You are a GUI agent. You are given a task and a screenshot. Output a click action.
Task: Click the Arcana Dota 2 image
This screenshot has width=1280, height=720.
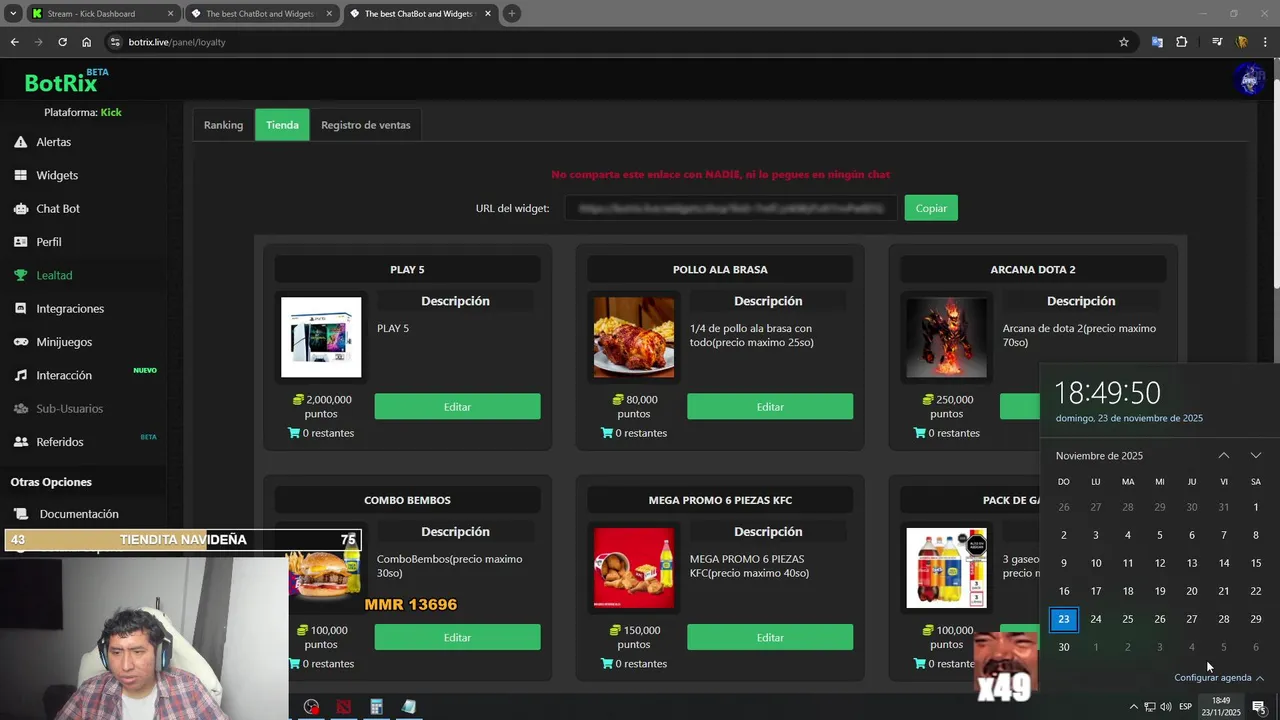946,337
